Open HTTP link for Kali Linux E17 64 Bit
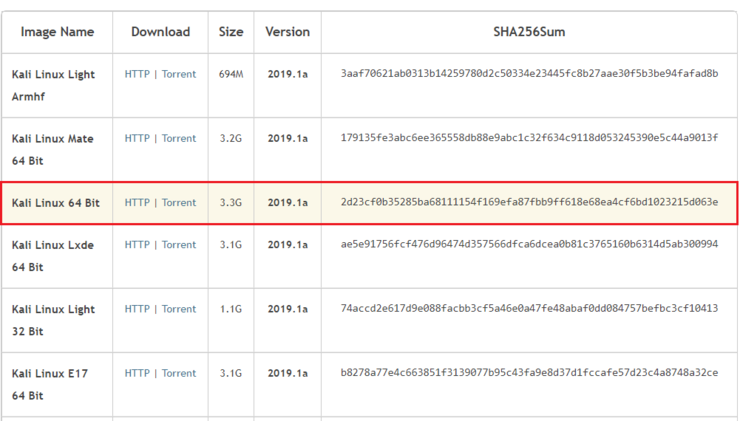 (137, 373)
